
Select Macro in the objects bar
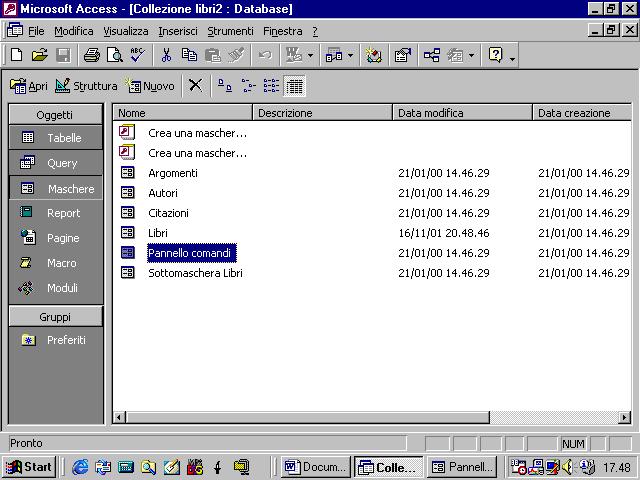(x=56, y=263)
